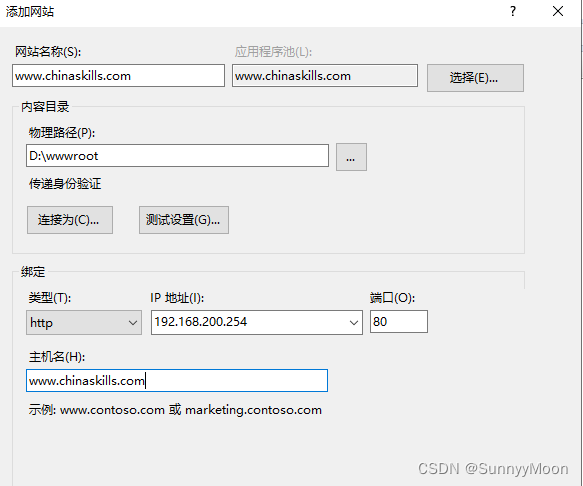This screenshot has height=486, width=583.
Task: Click the 端口(O): label
Action: click(392, 298)
